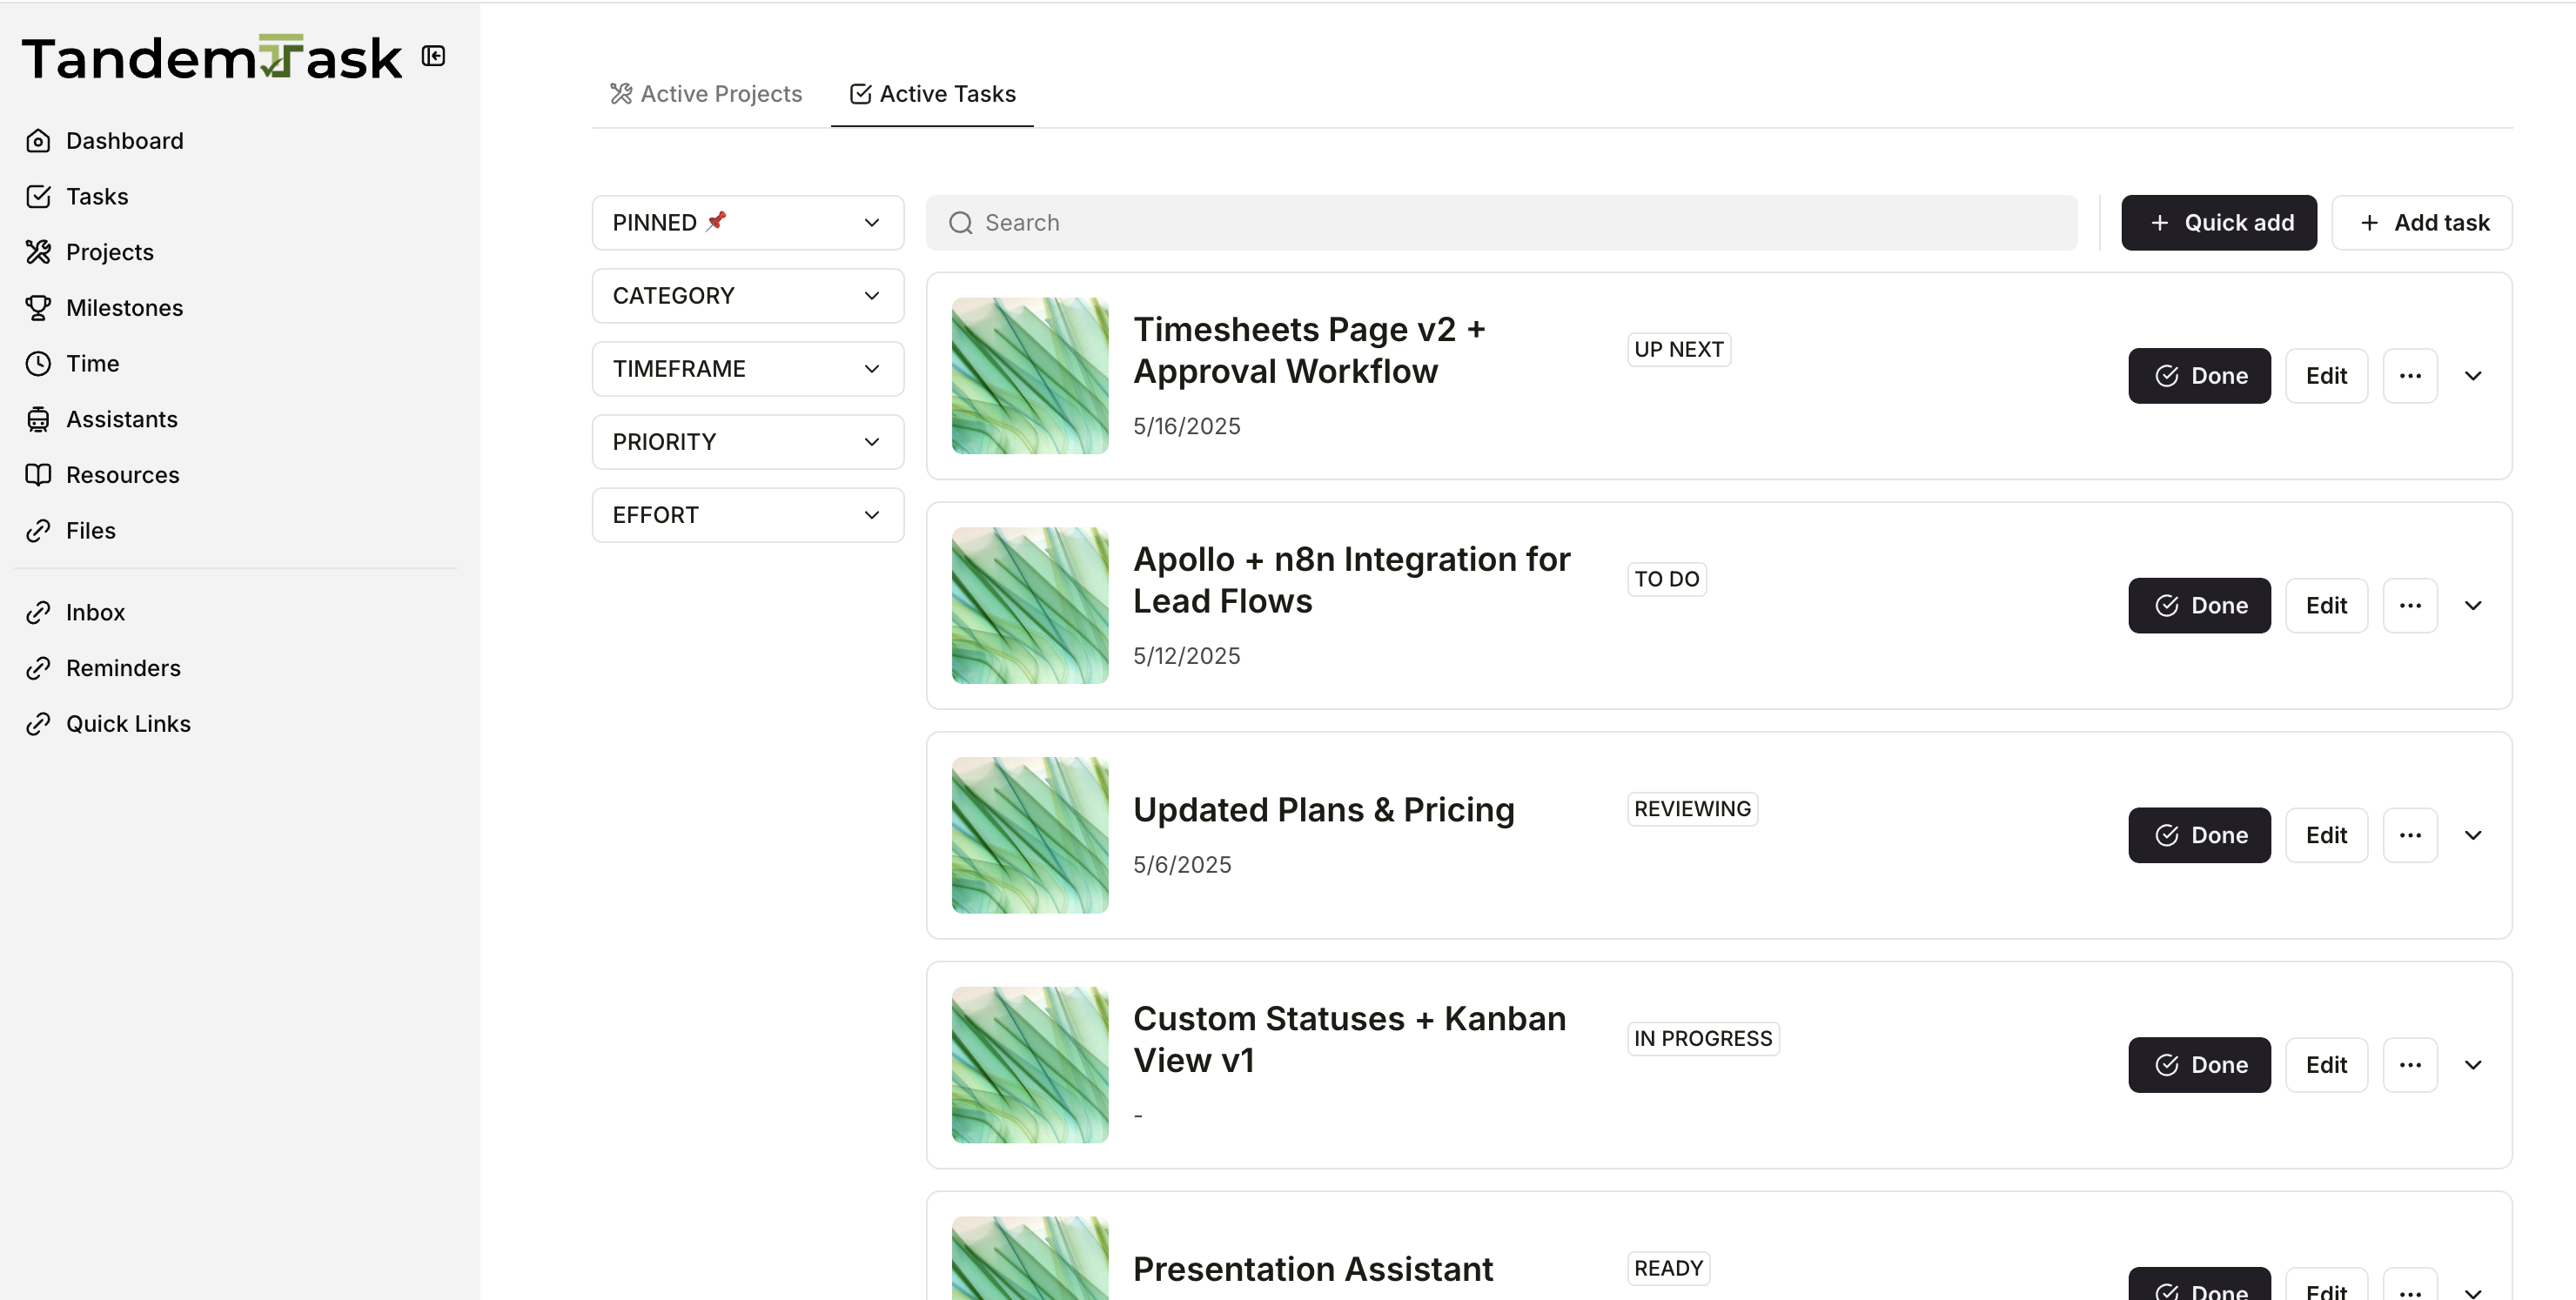Click the READY status badge
This screenshot has width=2576, height=1300.
pyautogui.click(x=1668, y=1268)
